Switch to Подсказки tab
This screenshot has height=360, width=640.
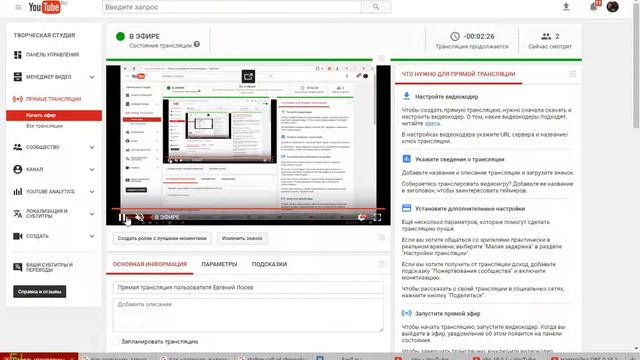[x=269, y=264]
